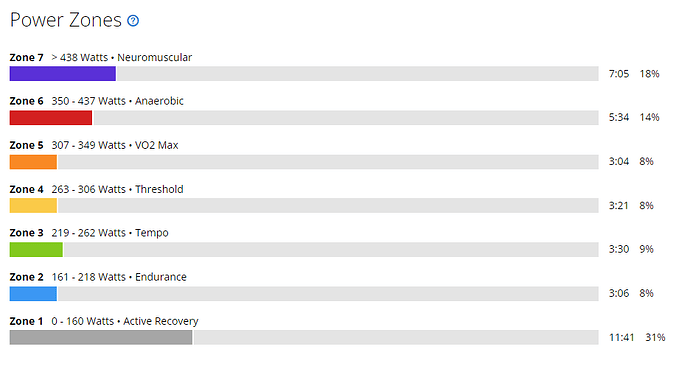
Task: Click the 3:06 time for Zone 2
Action: point(619,293)
